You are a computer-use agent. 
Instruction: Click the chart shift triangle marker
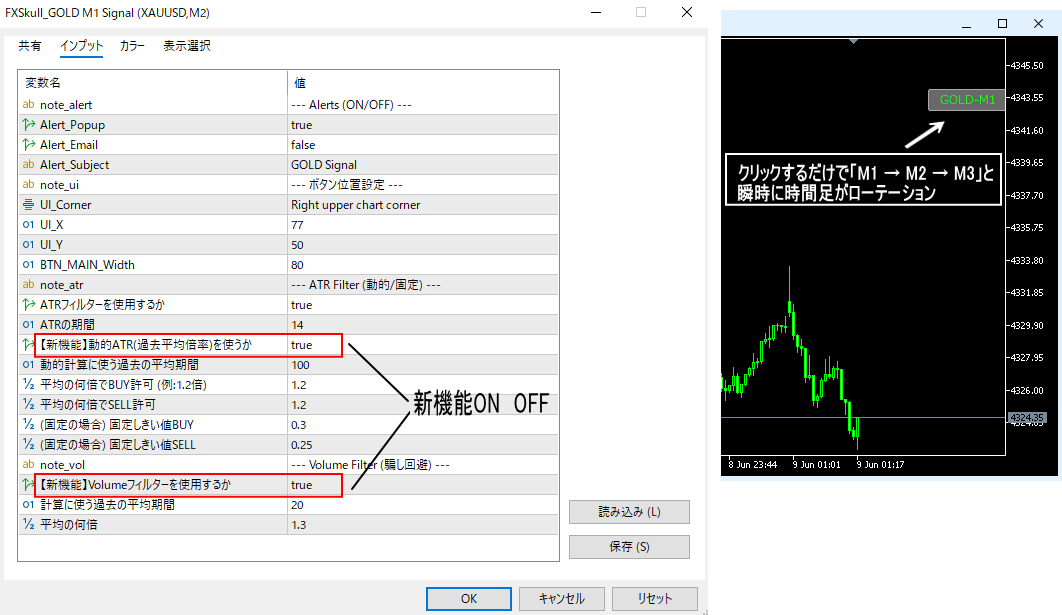[x=853, y=41]
